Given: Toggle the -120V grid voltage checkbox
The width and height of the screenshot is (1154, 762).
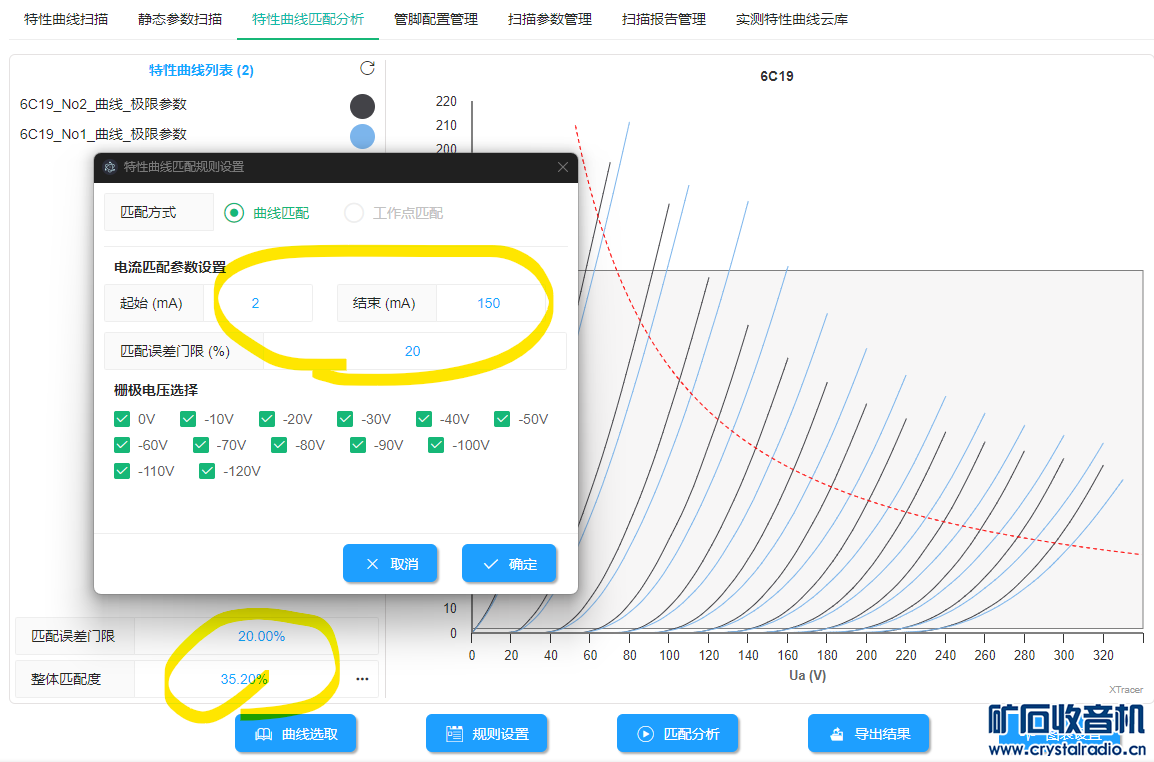Looking at the screenshot, I should pyautogui.click(x=207, y=470).
